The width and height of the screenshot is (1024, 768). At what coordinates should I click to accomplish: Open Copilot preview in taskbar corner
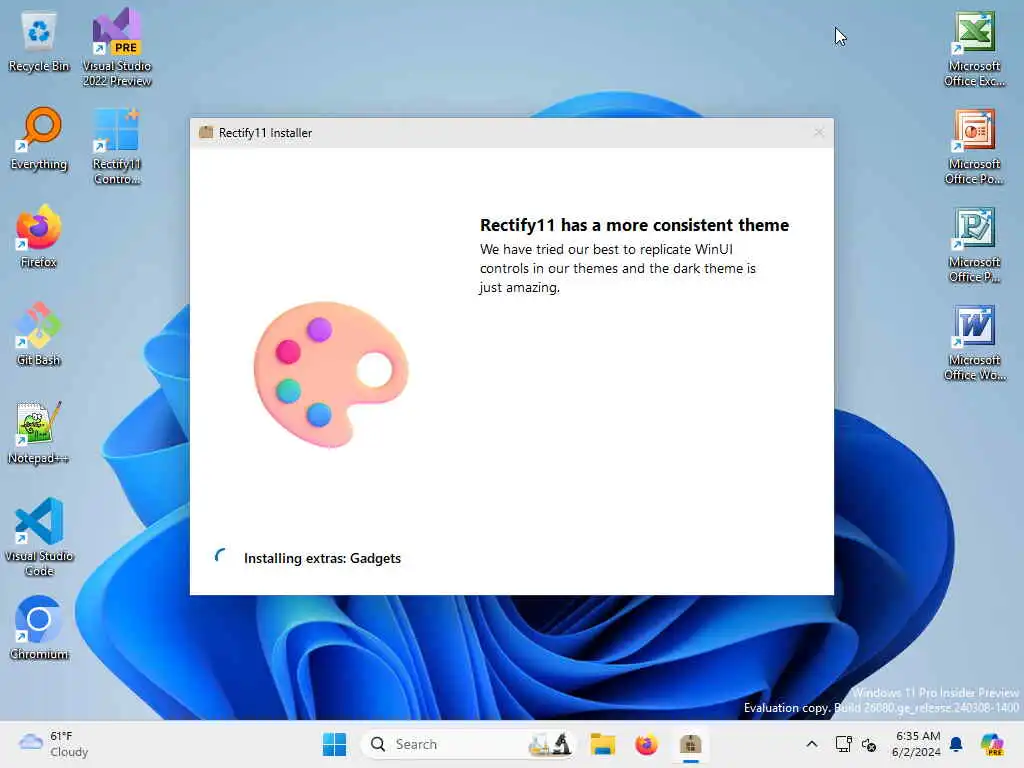click(991, 744)
